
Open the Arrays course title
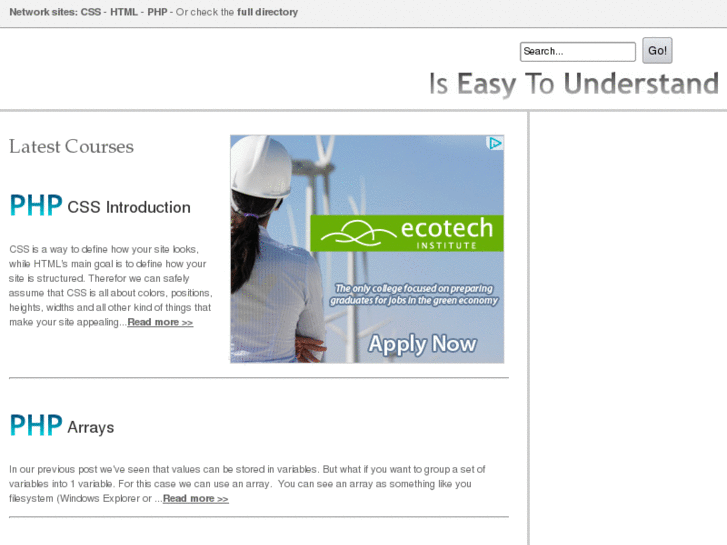(91, 427)
